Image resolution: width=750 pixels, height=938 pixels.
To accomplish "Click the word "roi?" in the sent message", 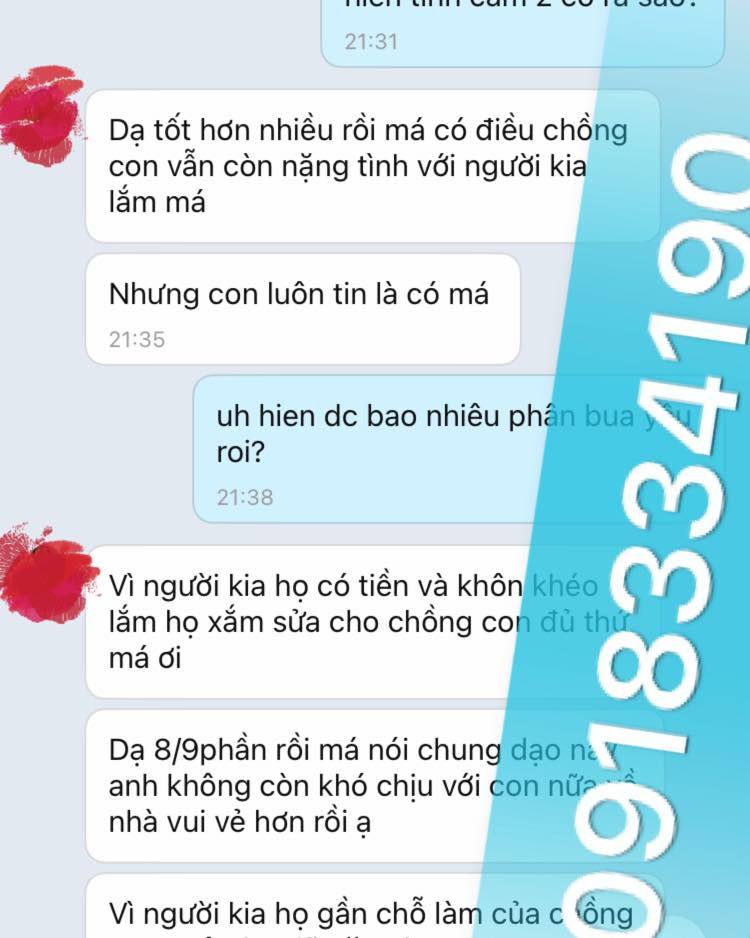I will (x=240, y=452).
